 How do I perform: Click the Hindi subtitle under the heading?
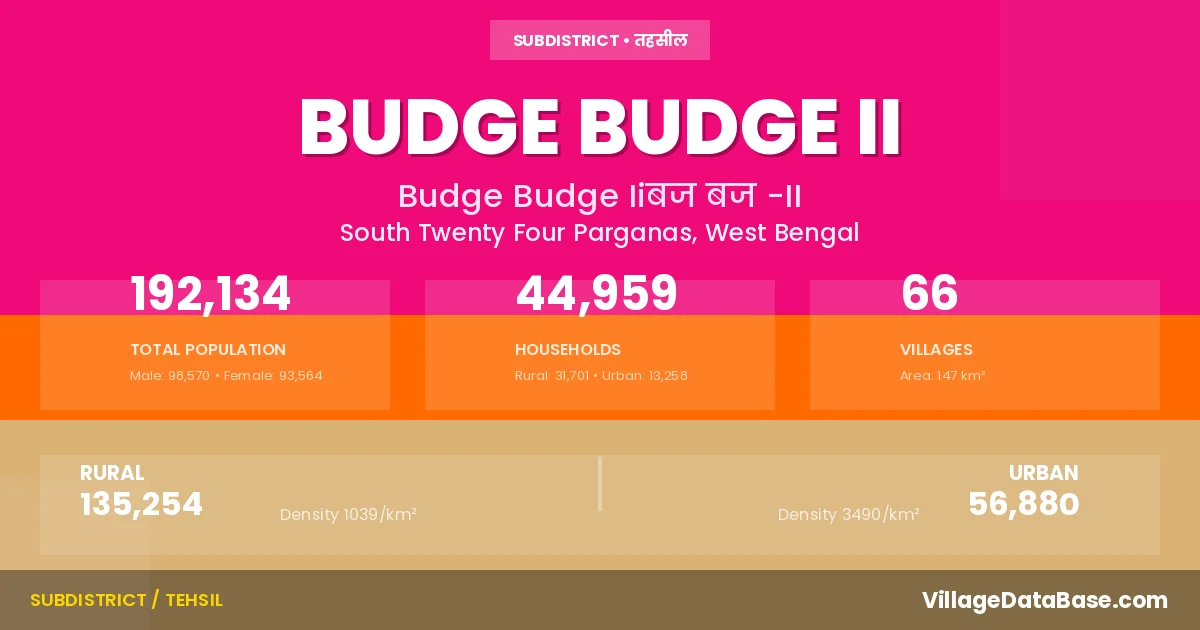[600, 196]
